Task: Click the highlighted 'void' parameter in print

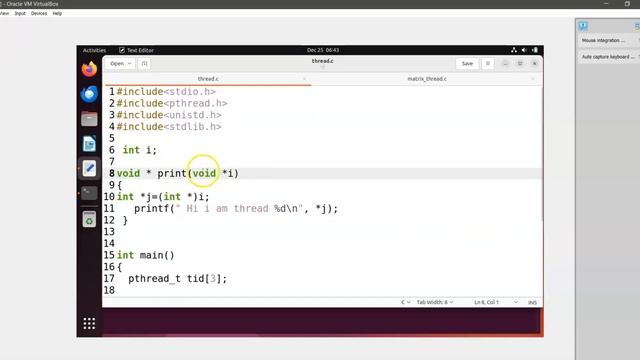Action: pyautogui.click(x=204, y=173)
